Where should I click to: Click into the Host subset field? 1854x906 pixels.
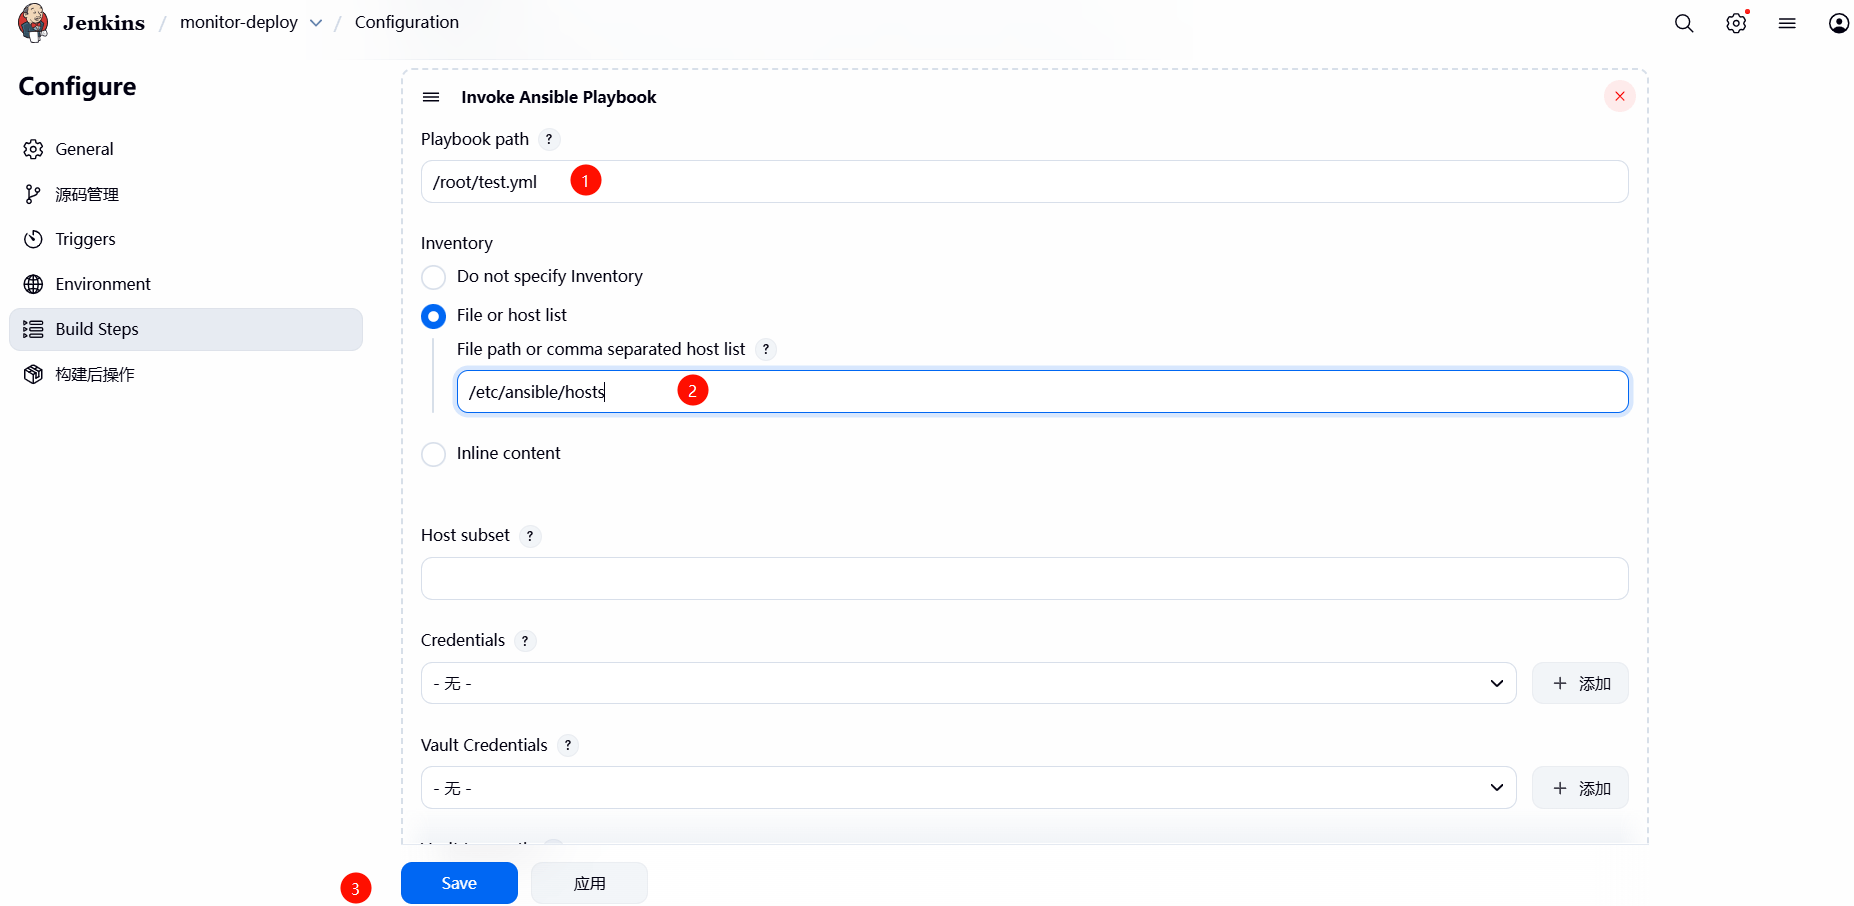point(1024,579)
